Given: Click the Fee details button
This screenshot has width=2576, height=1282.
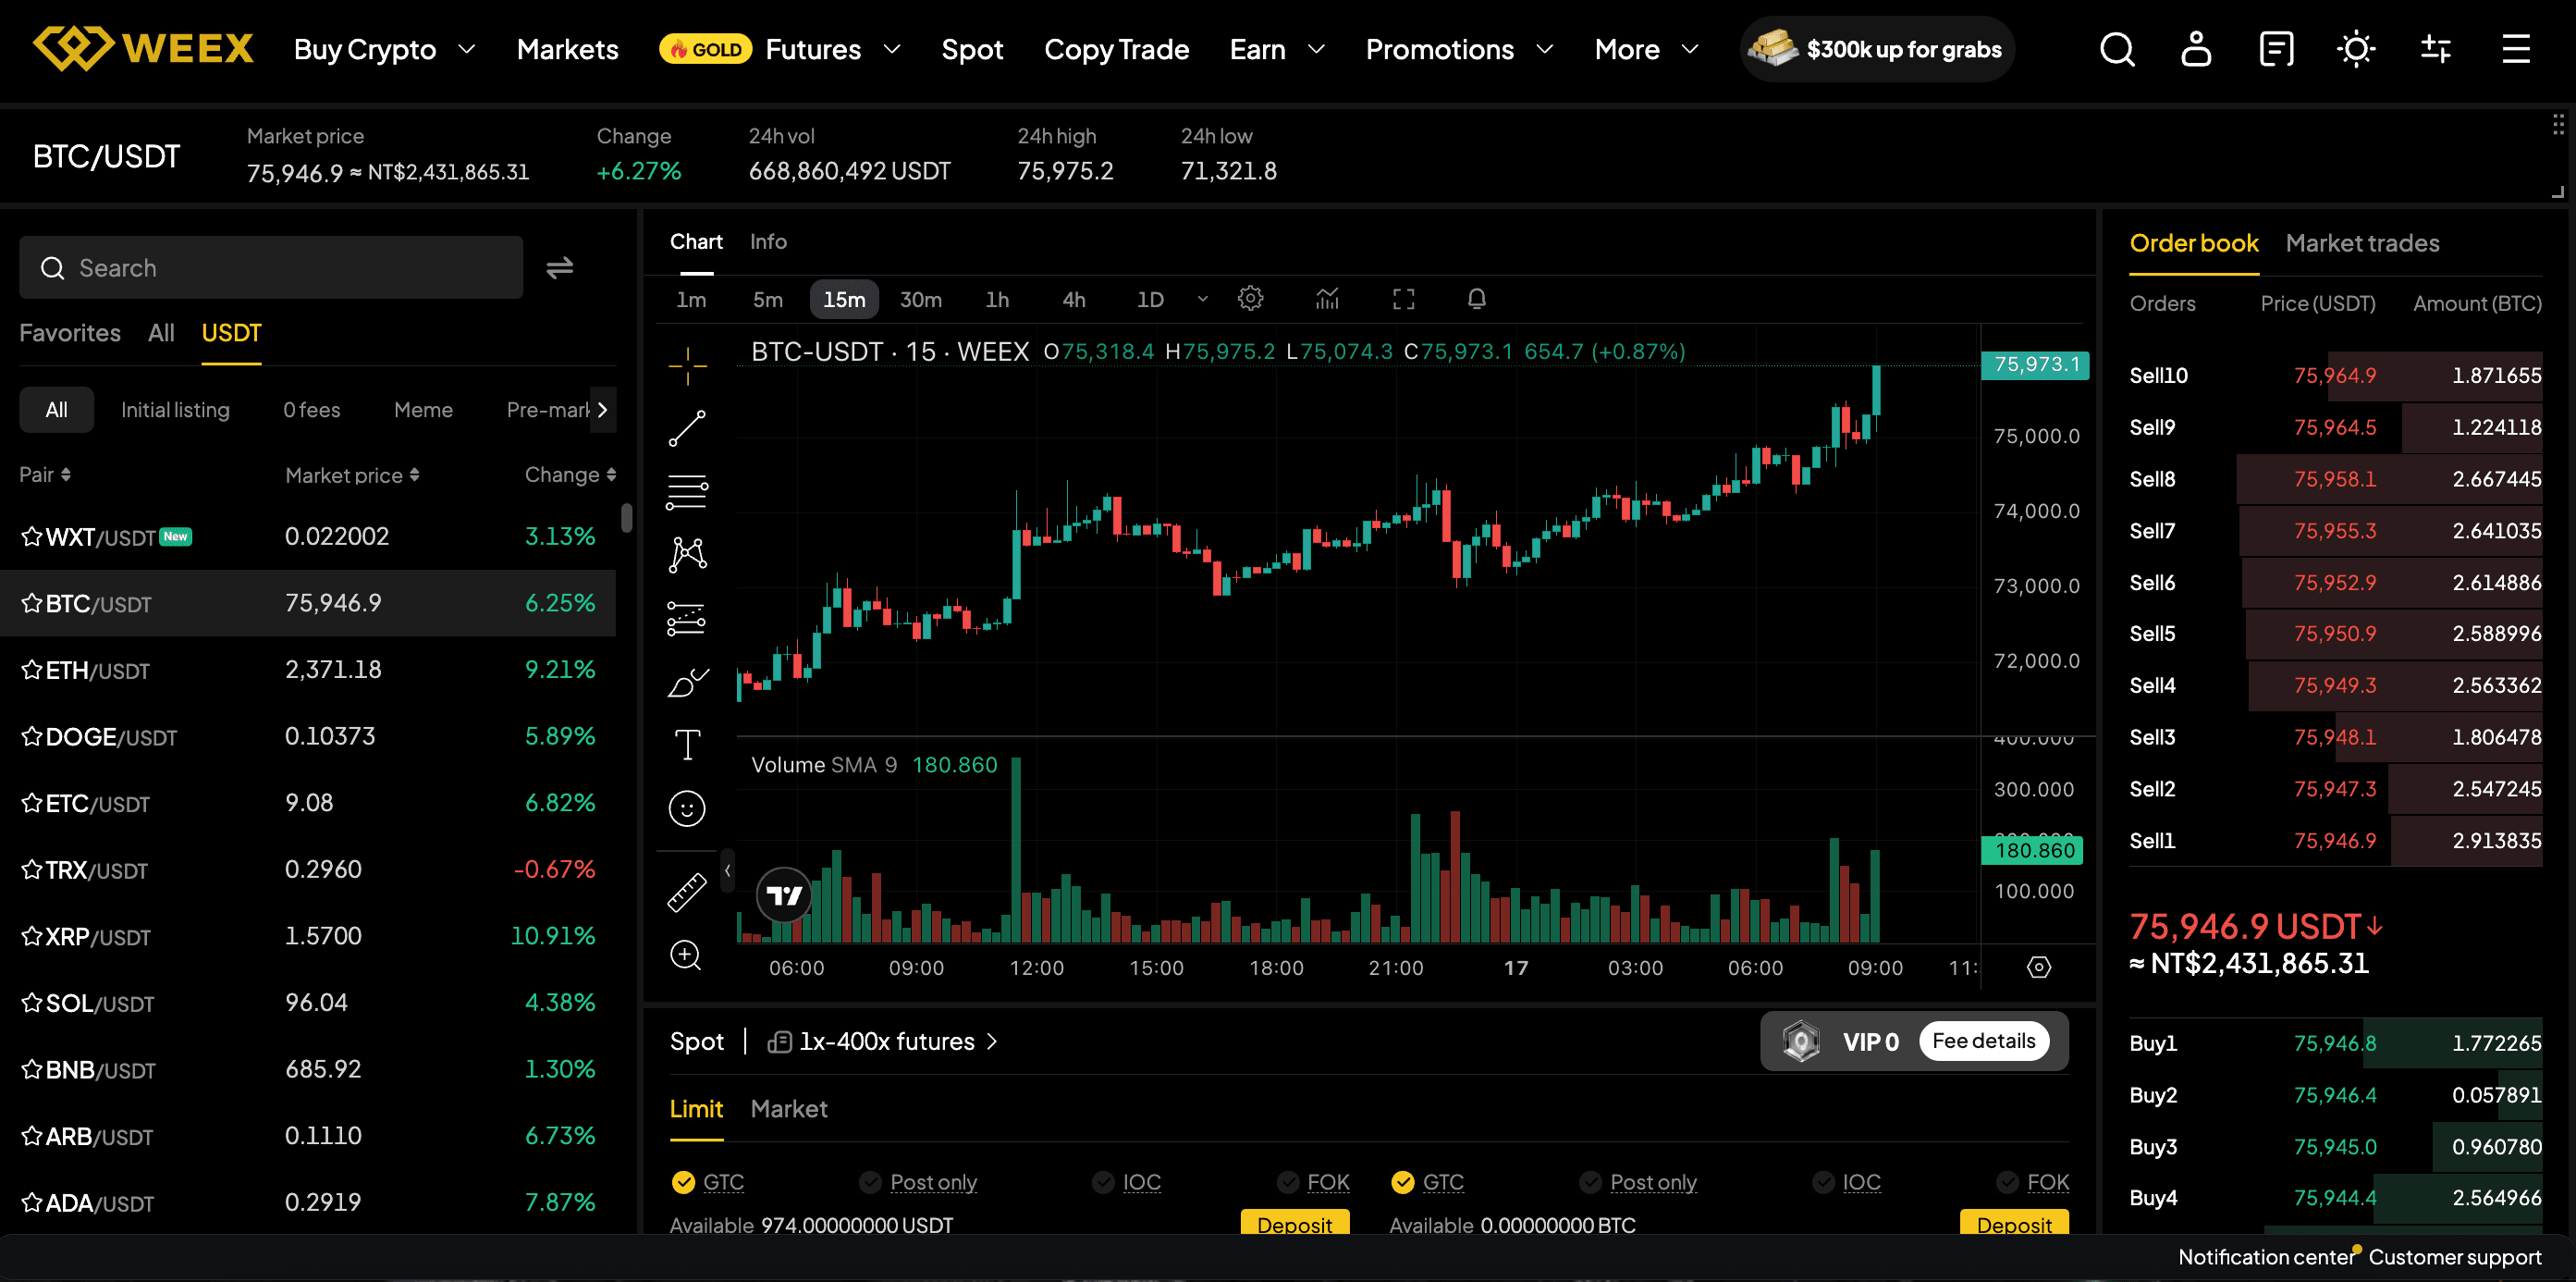Looking at the screenshot, I should click(1982, 1041).
